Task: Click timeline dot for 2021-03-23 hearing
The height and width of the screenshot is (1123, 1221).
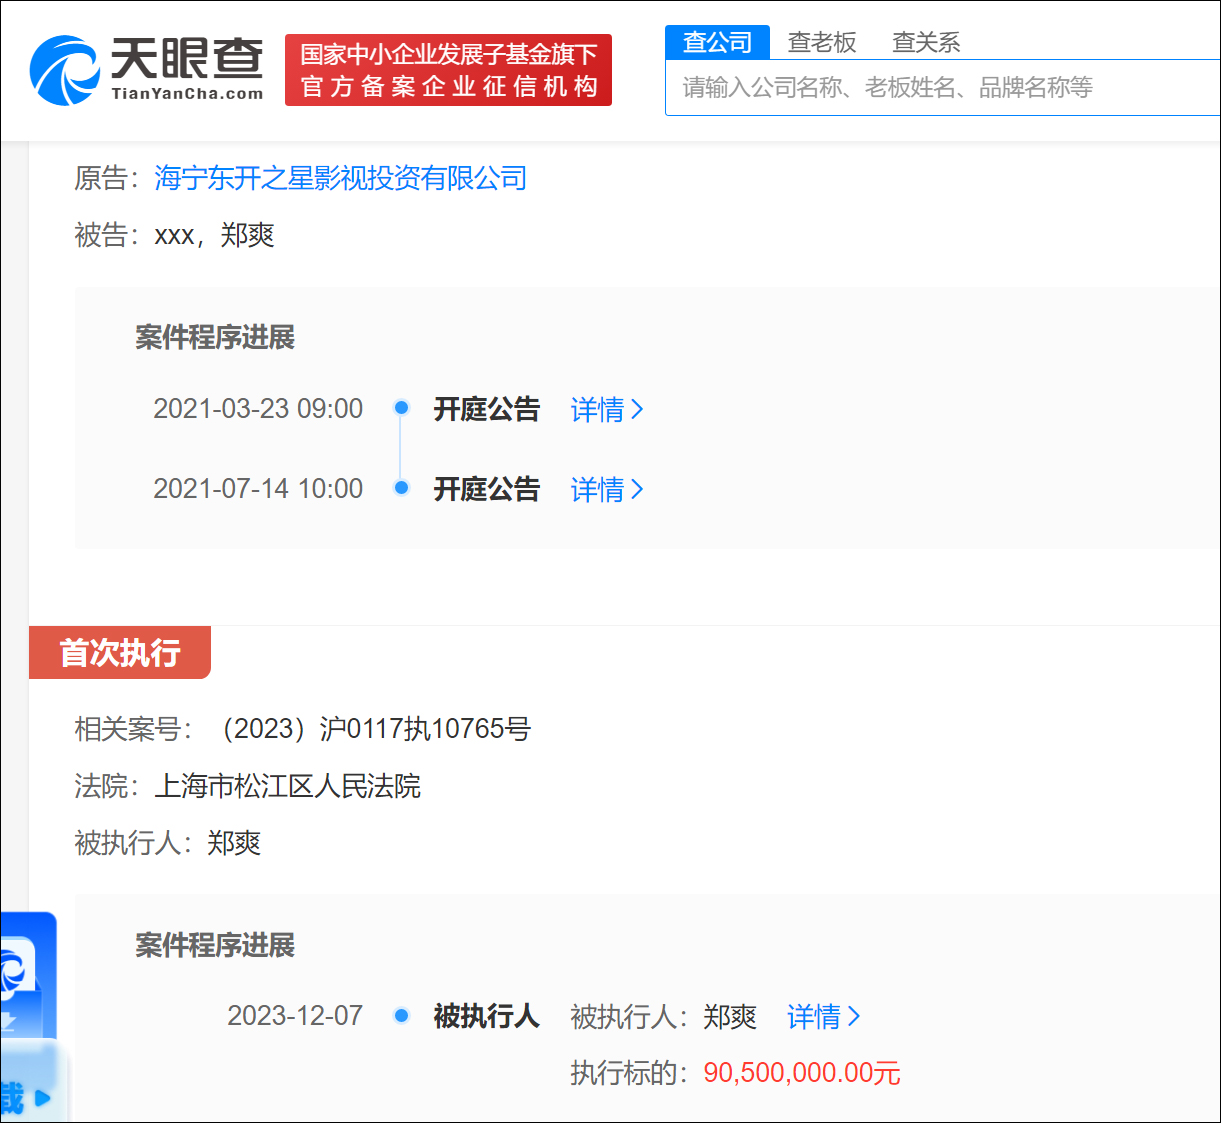Action: tap(401, 408)
